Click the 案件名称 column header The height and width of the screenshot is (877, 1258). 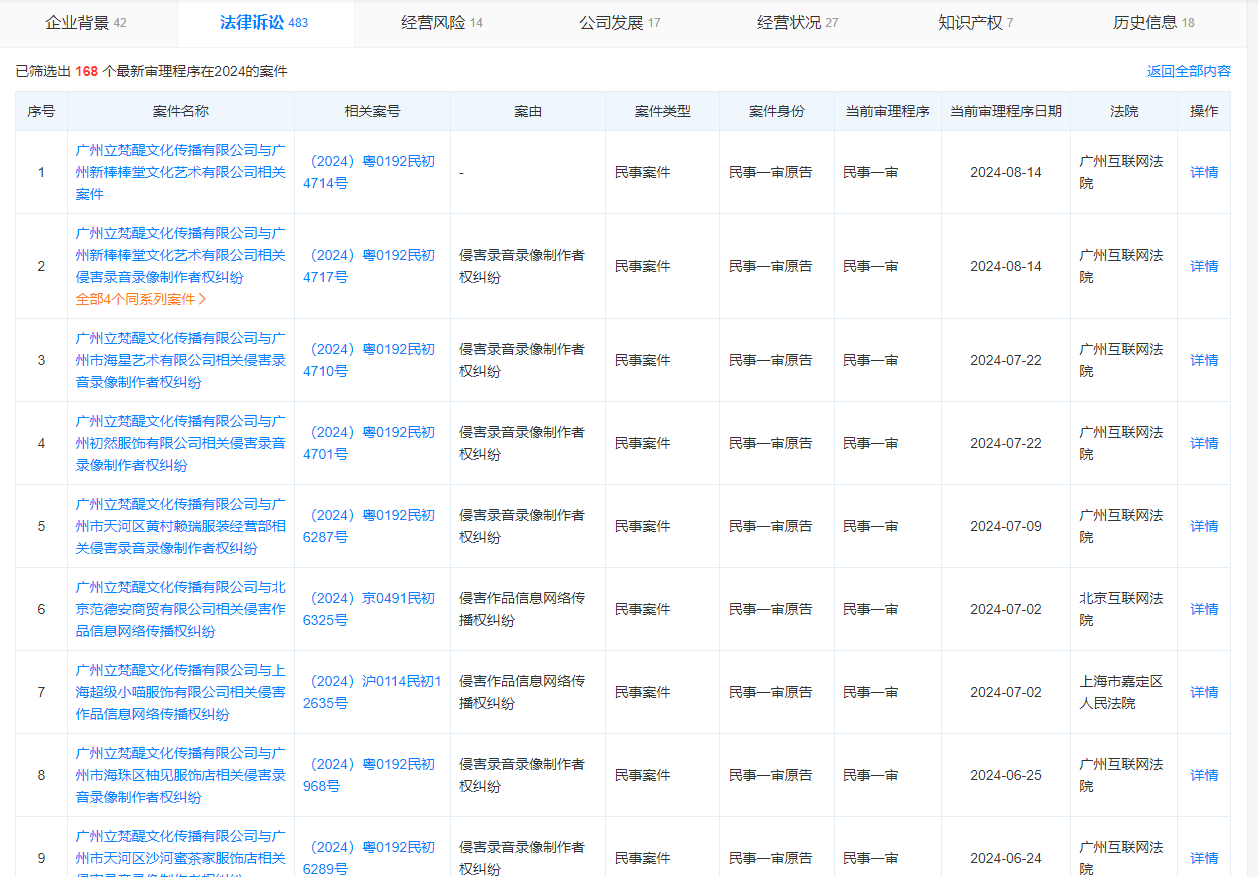tap(181, 112)
